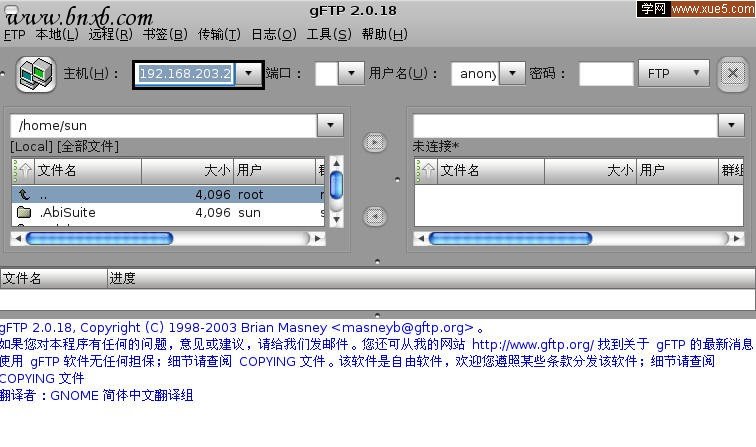Click the stop transfer X button
The width and height of the screenshot is (756, 447).
(x=732, y=74)
